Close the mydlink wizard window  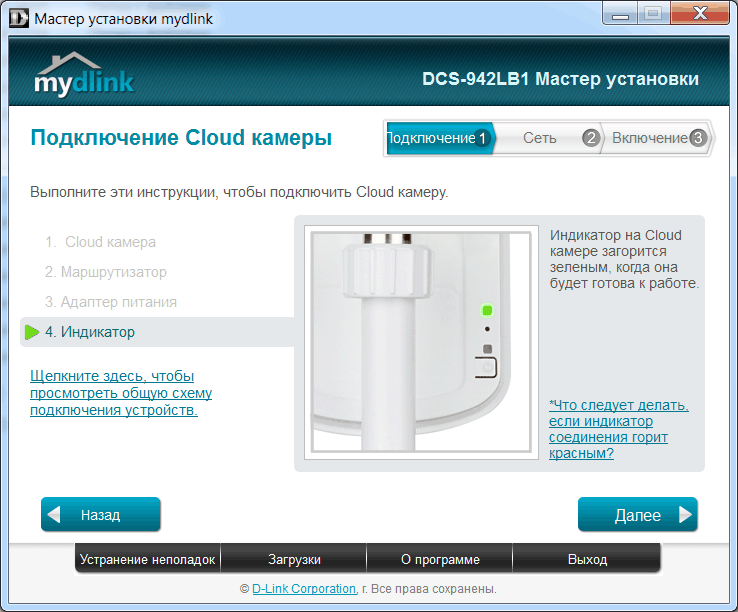click(700, 14)
